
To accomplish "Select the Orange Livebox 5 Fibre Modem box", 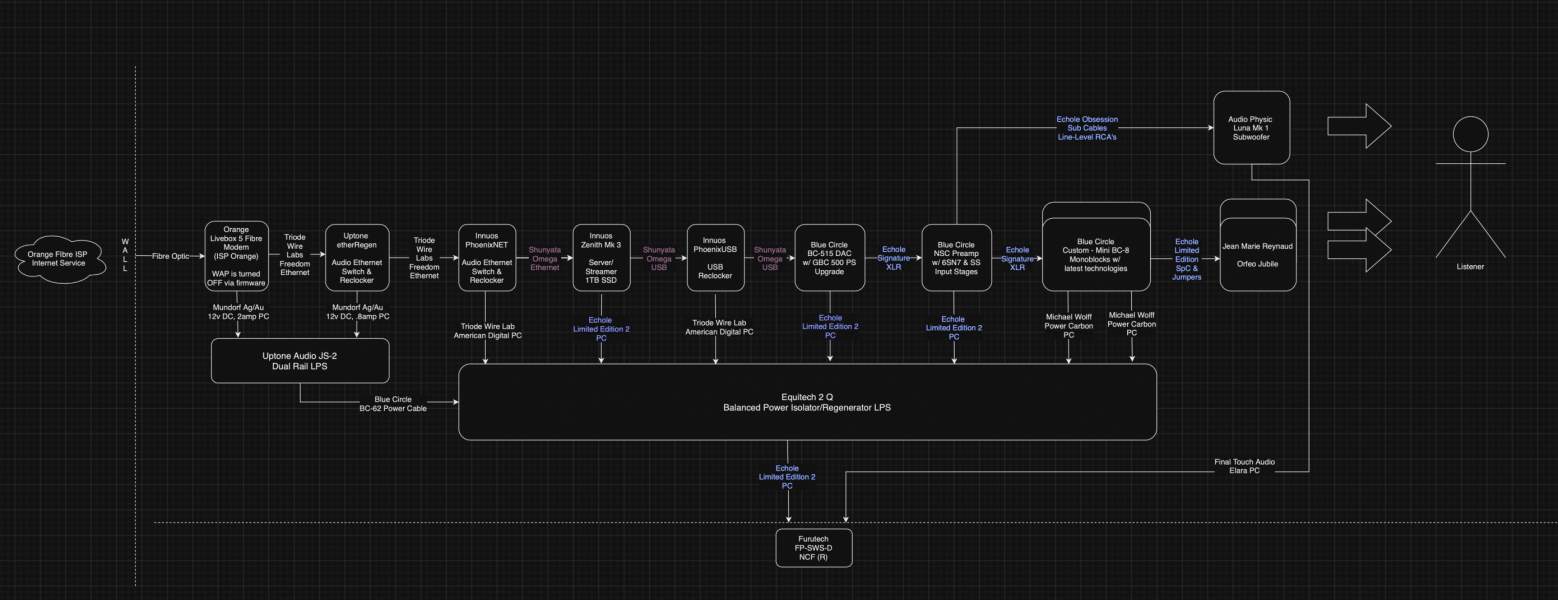I will pos(237,257).
